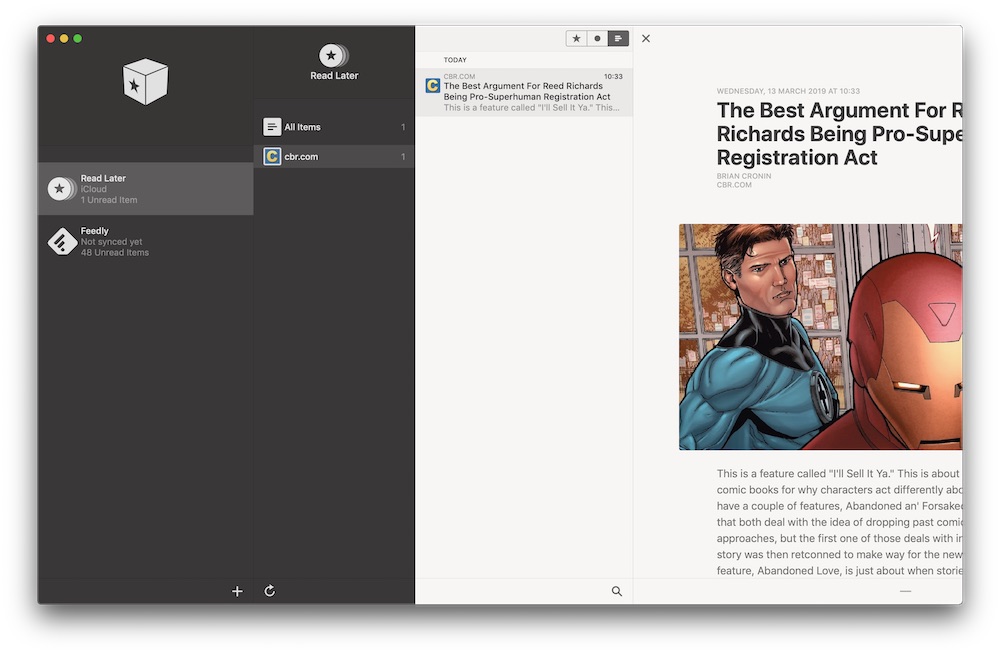Show all items filter button
This screenshot has width=1000, height=654.
[x=618, y=38]
